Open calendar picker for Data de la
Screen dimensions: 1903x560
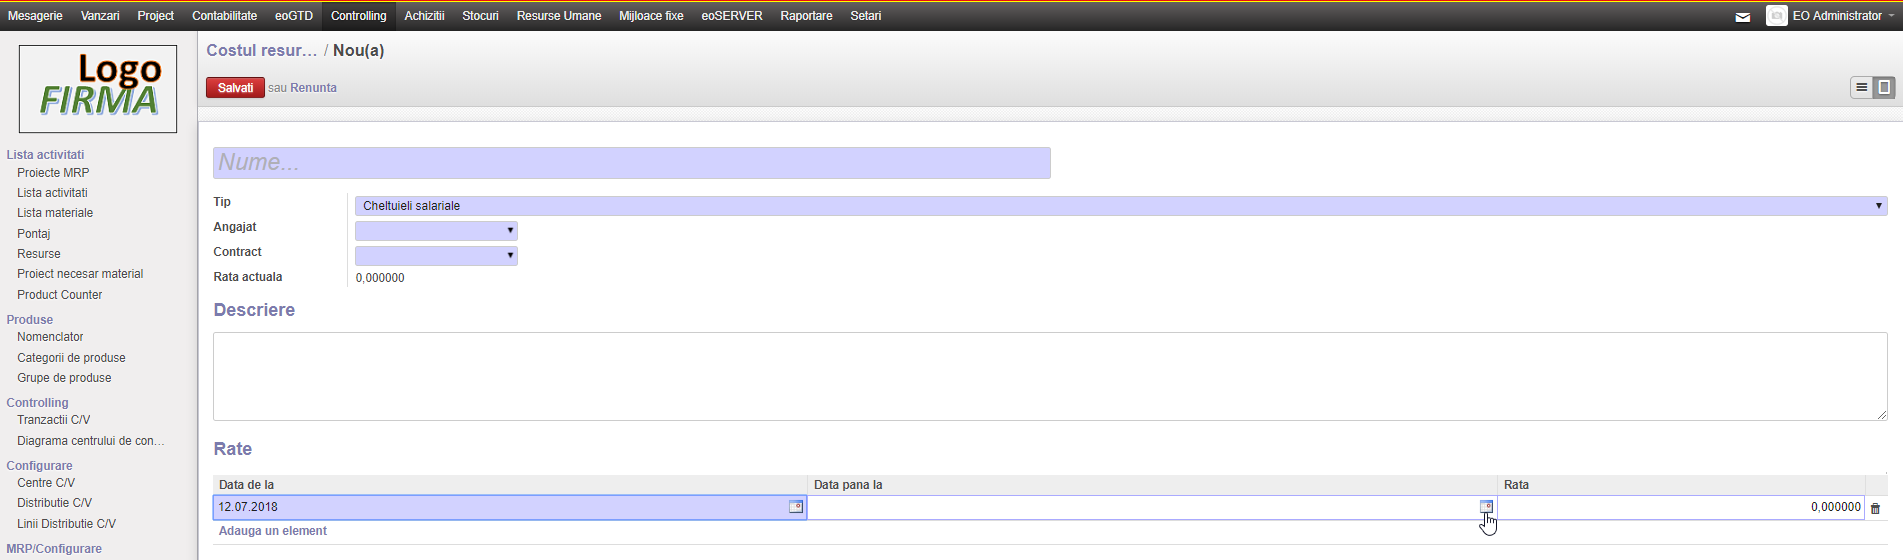pyautogui.click(x=796, y=507)
